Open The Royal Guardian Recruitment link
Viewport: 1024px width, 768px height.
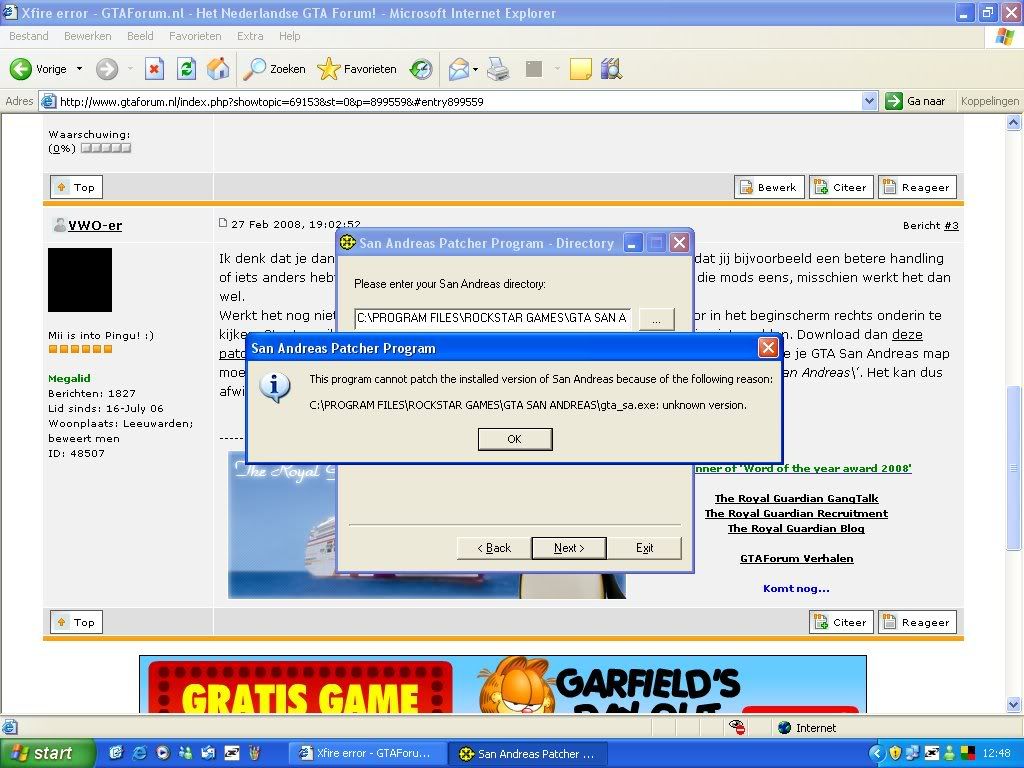[796, 513]
